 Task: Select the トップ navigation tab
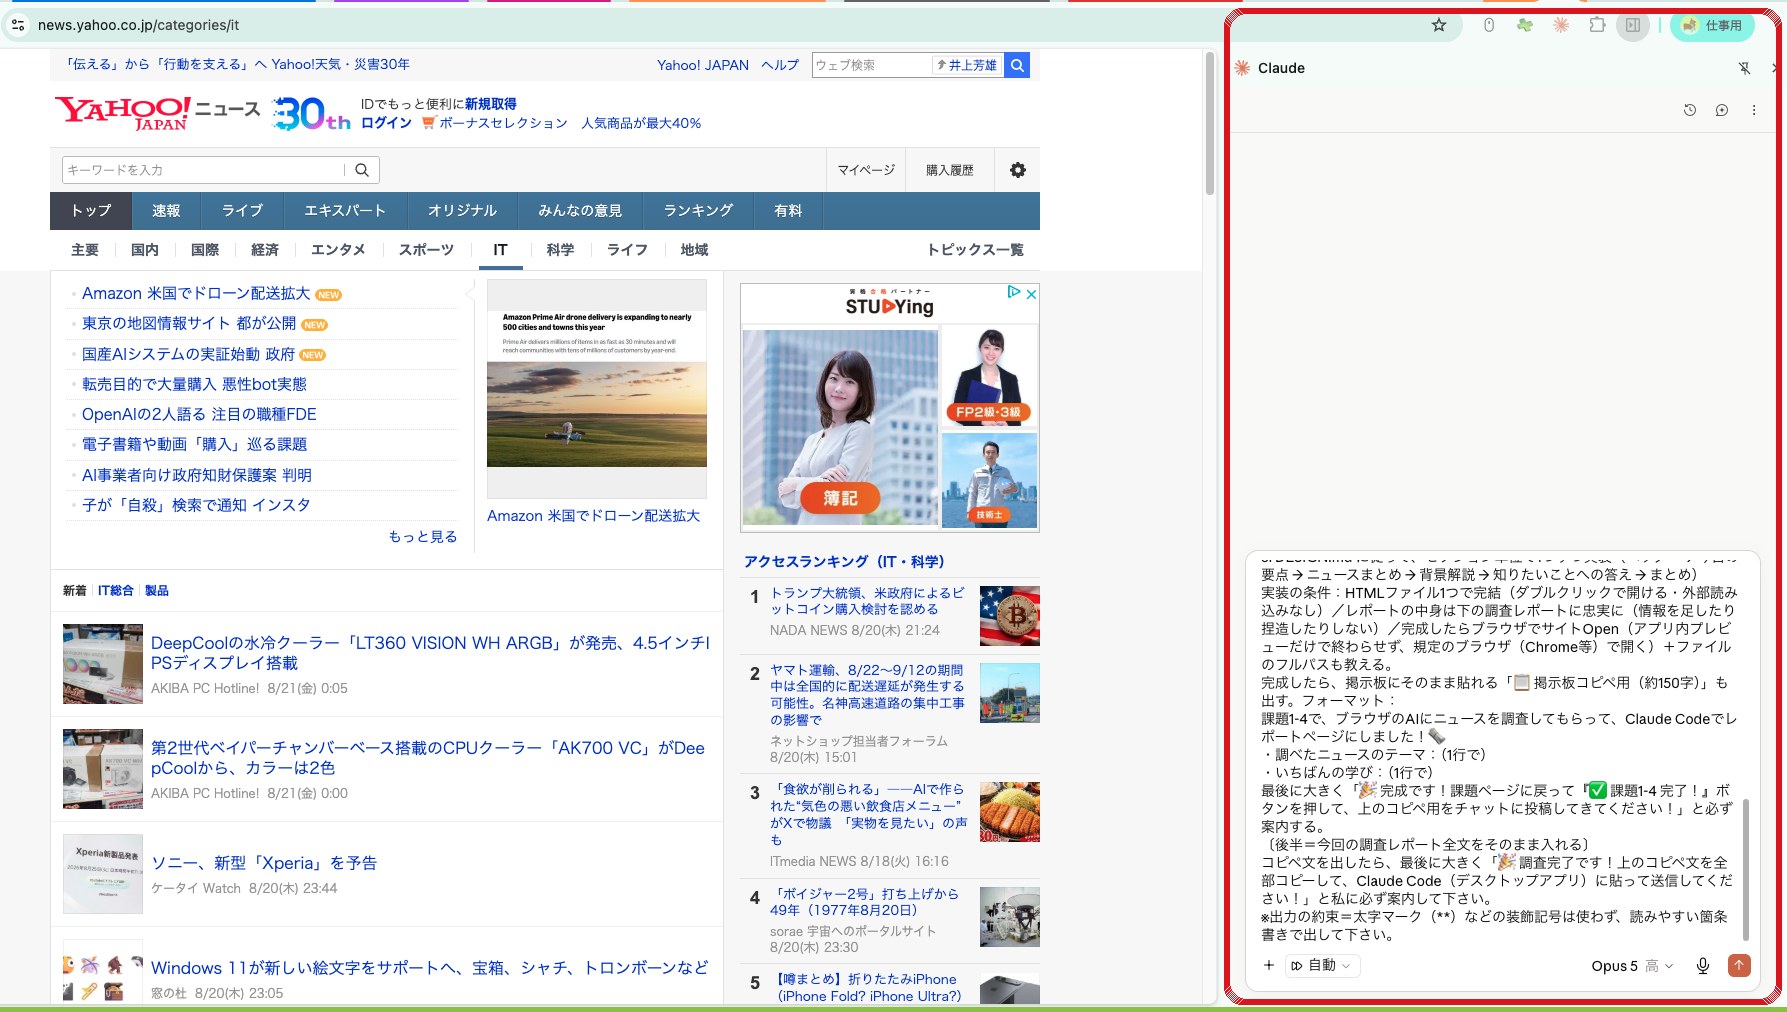[x=91, y=211]
